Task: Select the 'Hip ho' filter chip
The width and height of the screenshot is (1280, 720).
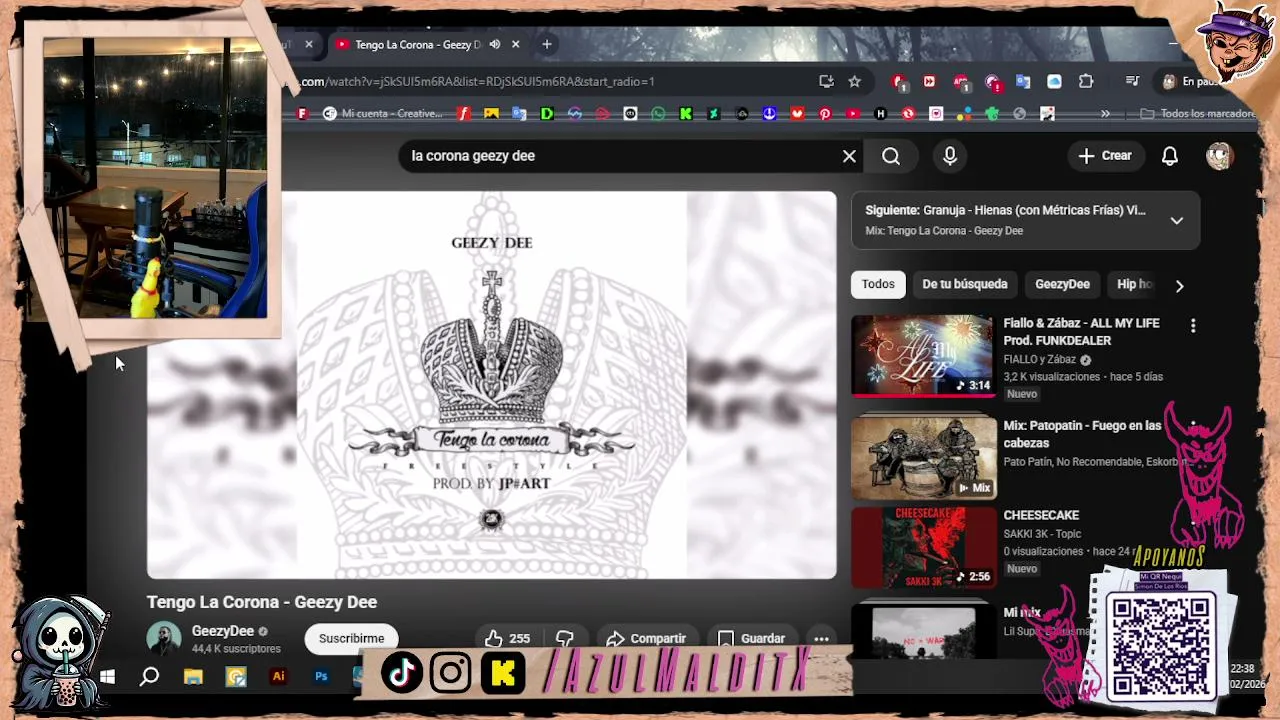Action: pos(1134,284)
